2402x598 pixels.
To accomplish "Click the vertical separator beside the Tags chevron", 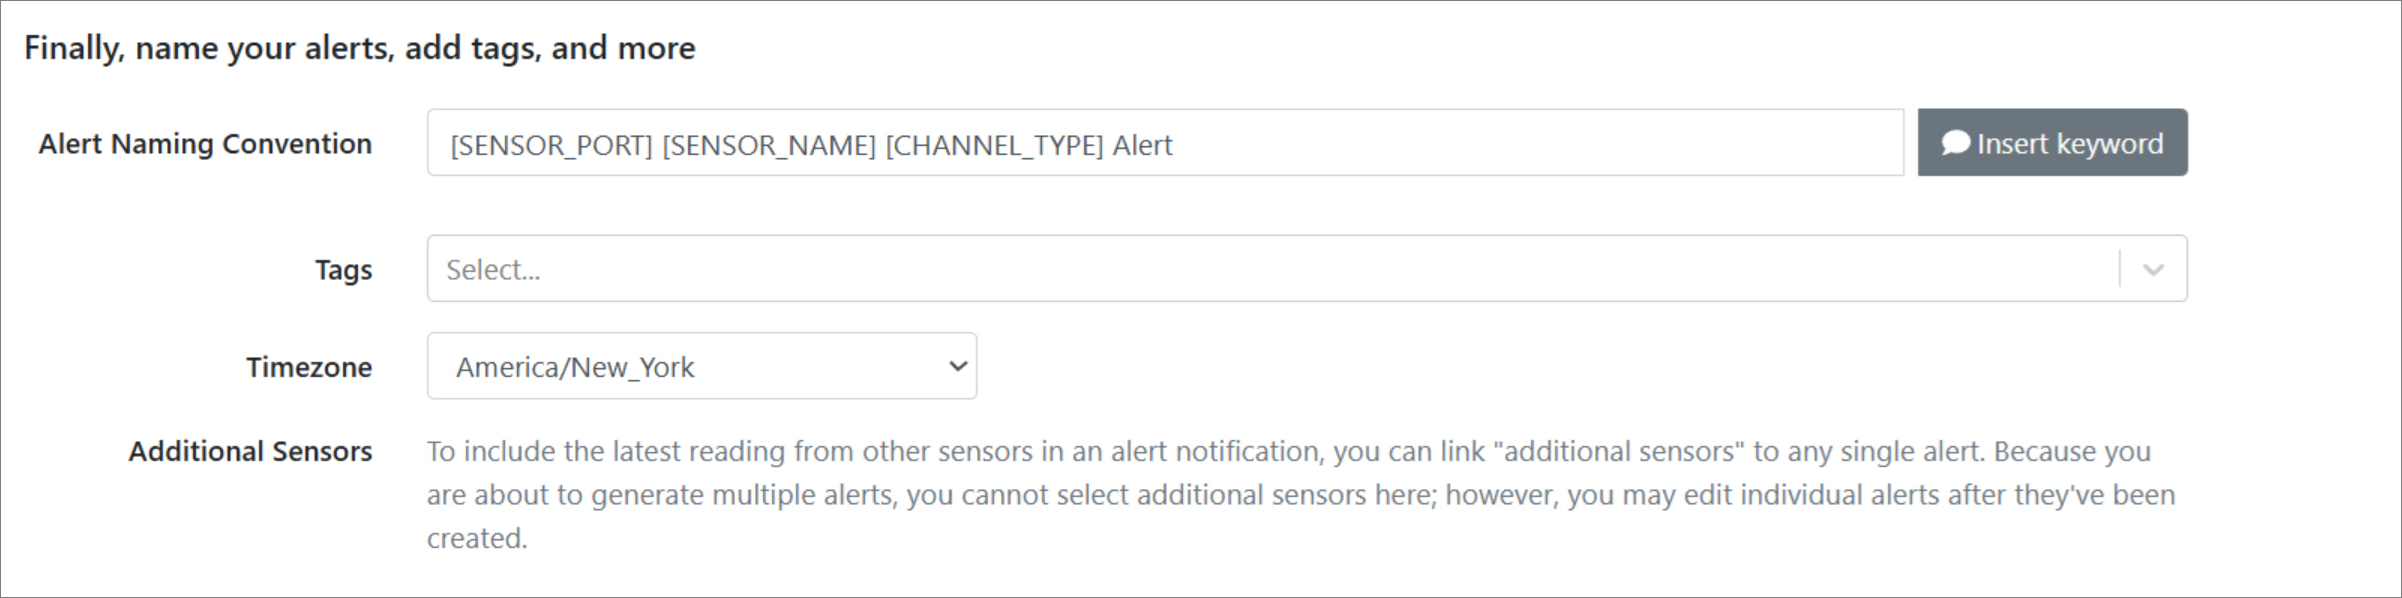I will [2119, 269].
